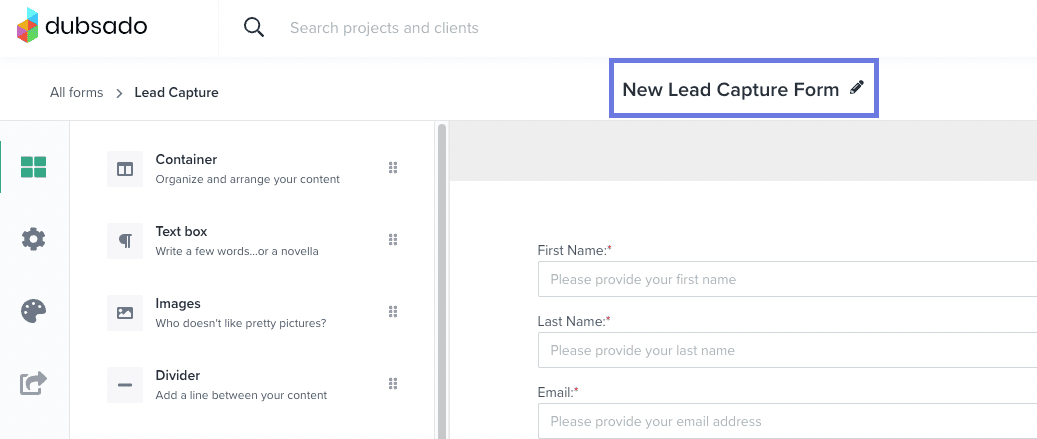Click the pencil icon to rename form
The image size is (1037, 439).
tap(856, 88)
